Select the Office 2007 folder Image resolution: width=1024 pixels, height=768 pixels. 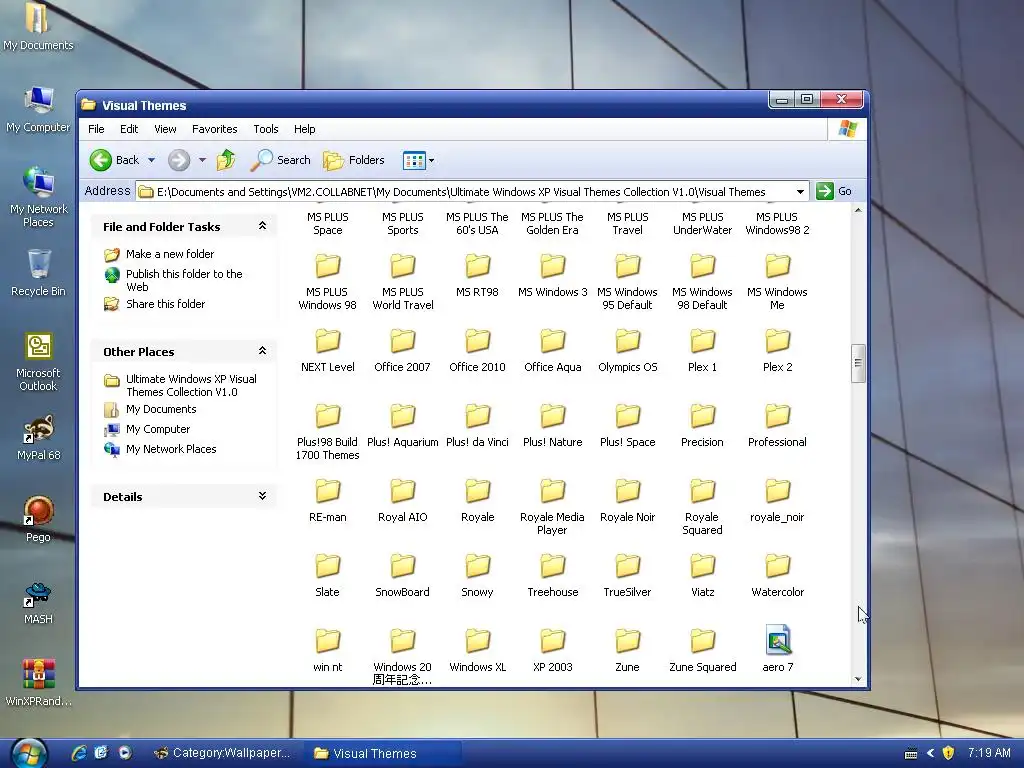402,349
